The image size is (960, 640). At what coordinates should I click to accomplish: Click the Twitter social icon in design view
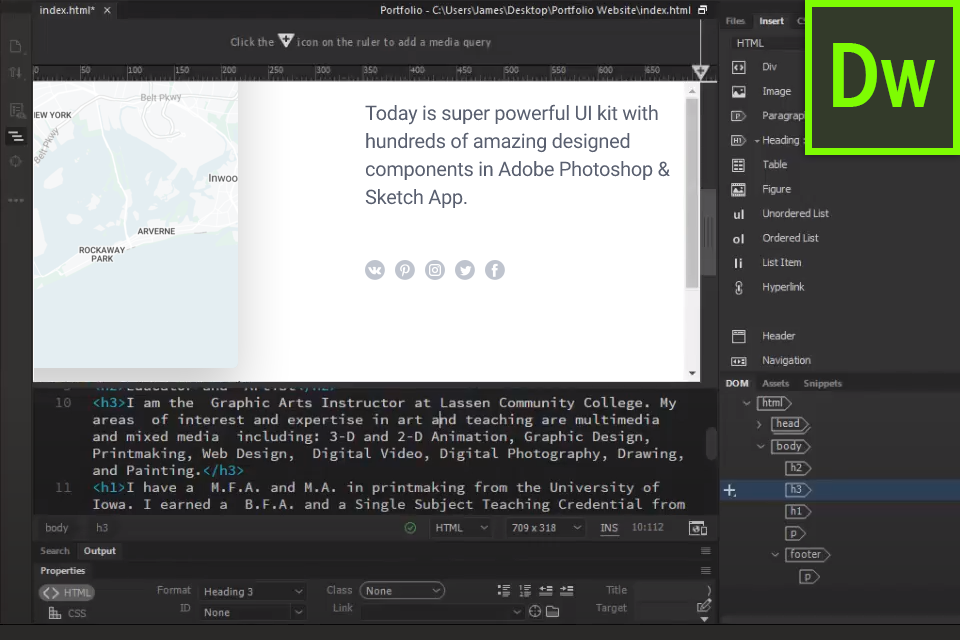pos(464,269)
